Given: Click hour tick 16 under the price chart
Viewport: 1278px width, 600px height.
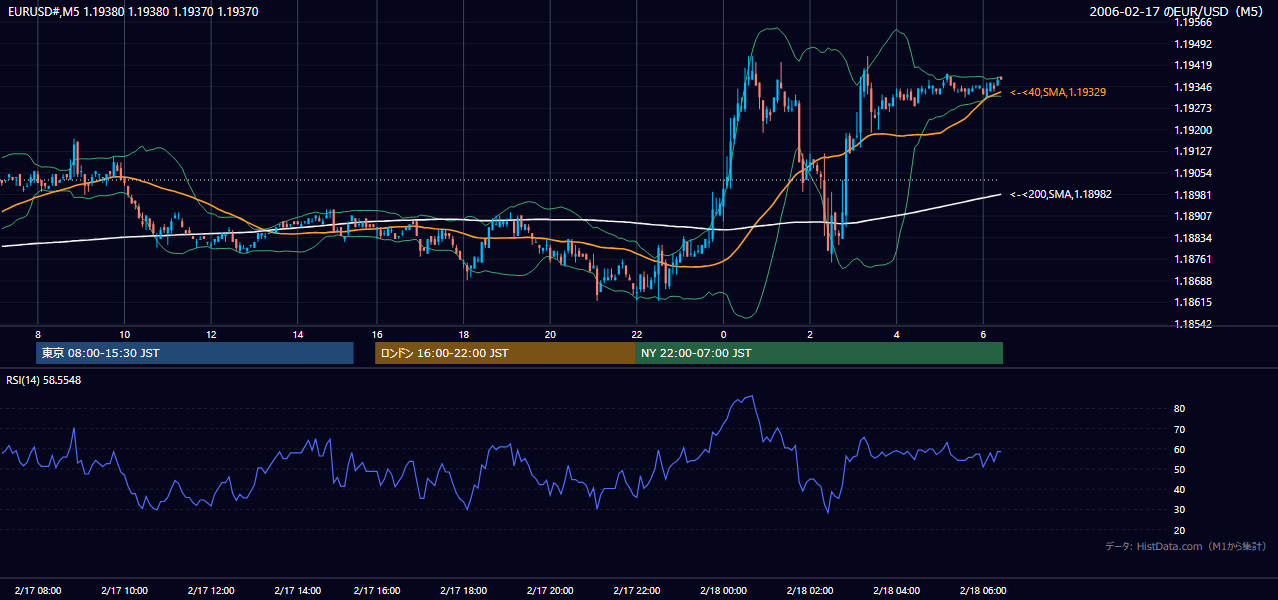Looking at the screenshot, I should pos(377,335).
